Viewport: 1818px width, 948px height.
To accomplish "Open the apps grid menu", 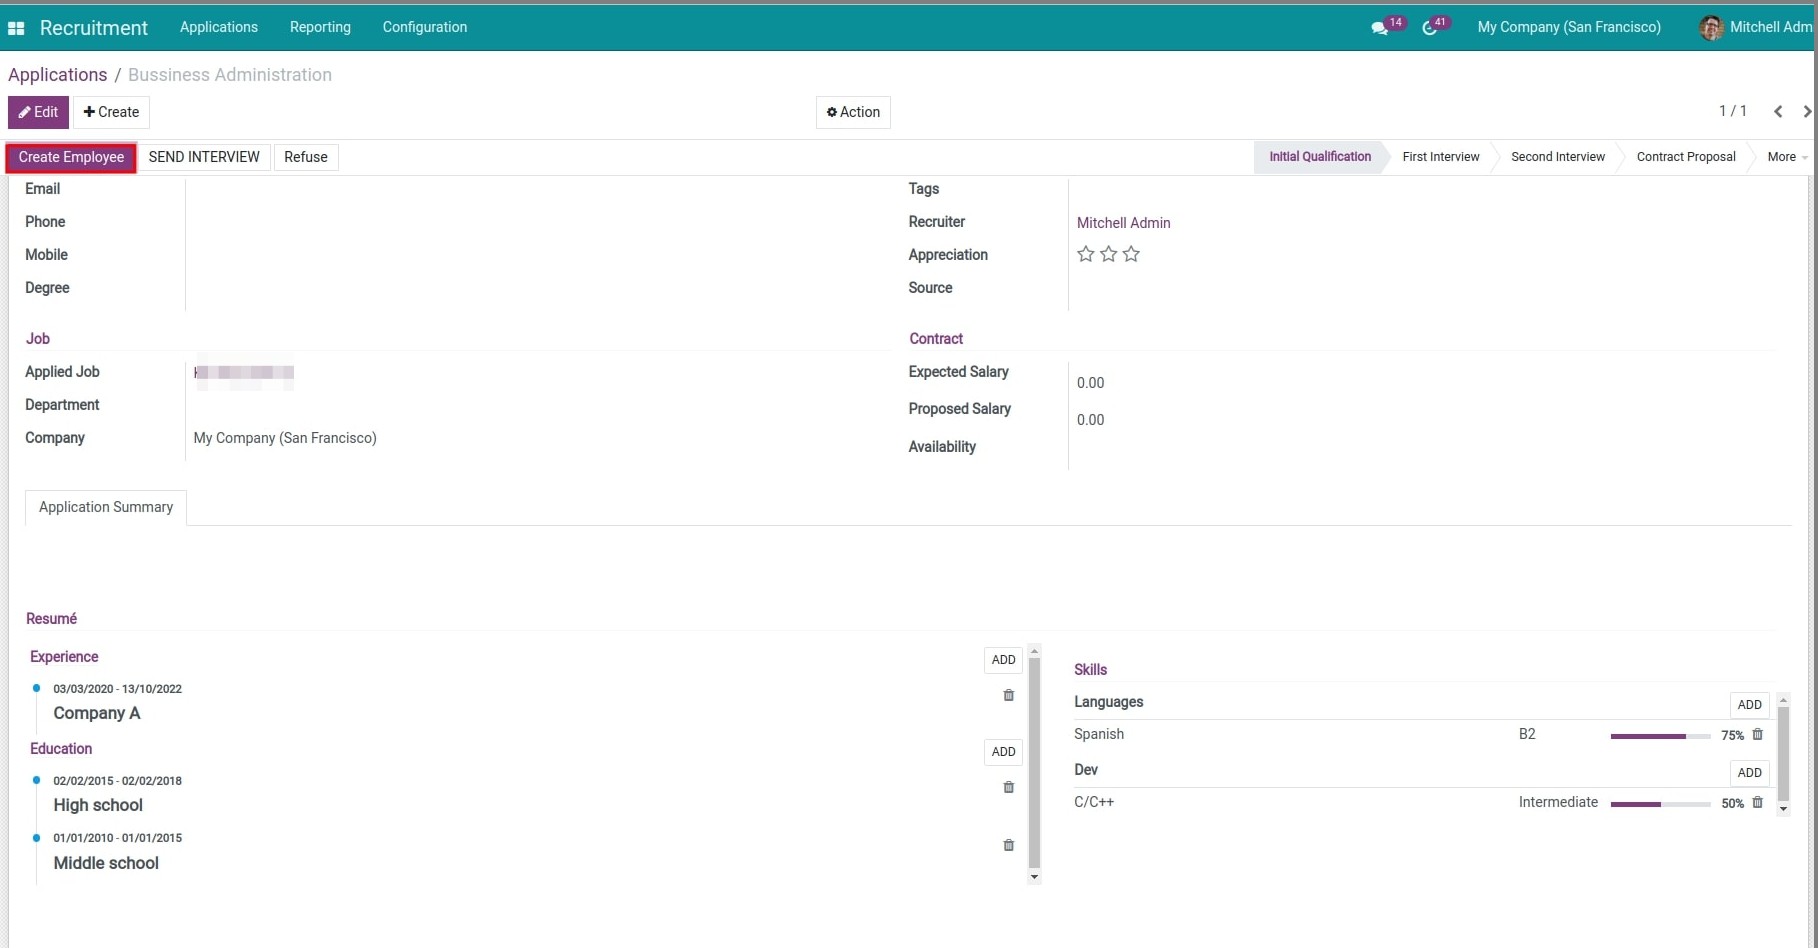I will coord(16,27).
